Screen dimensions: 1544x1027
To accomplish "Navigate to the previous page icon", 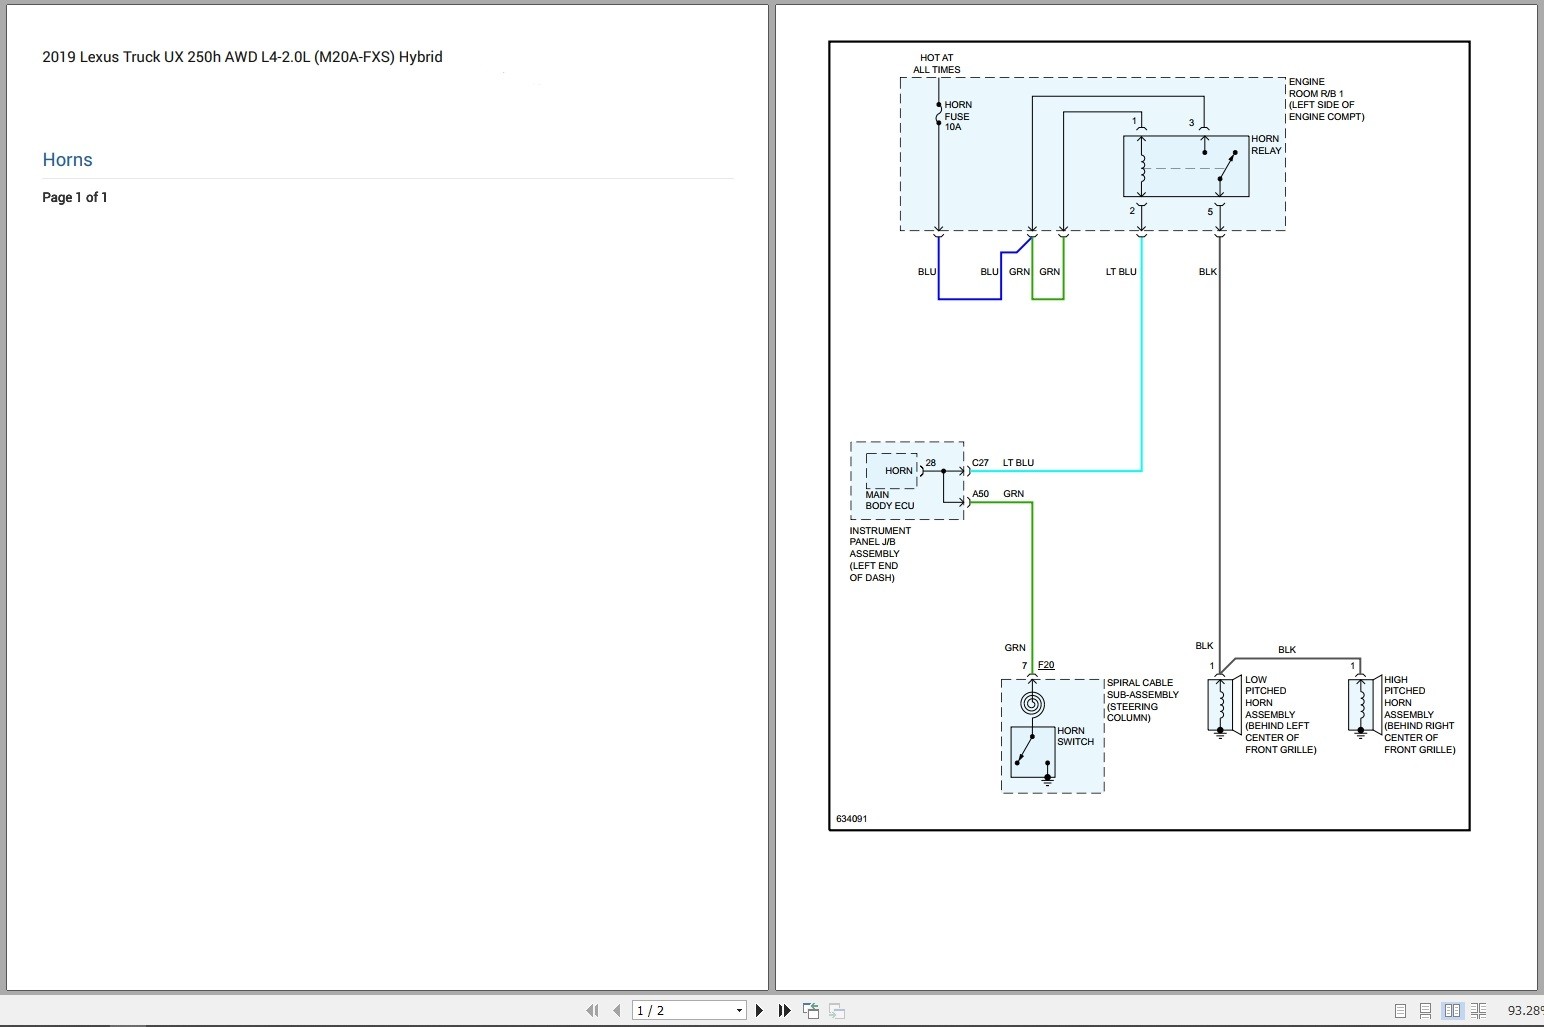I will [618, 1010].
